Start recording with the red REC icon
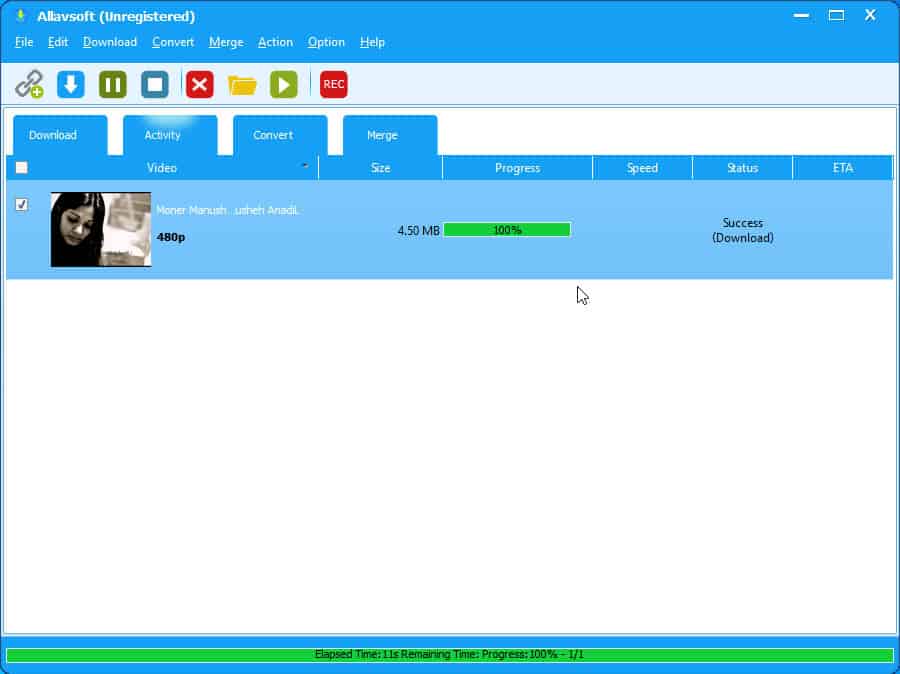This screenshot has height=674, width=900. (333, 84)
